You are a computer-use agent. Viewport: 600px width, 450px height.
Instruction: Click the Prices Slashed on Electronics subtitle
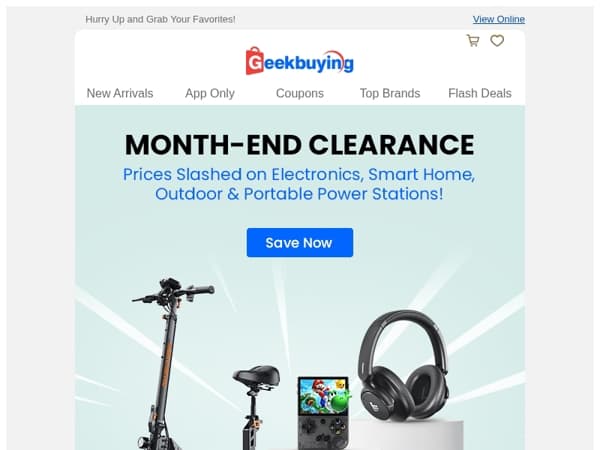pyautogui.click(x=299, y=184)
